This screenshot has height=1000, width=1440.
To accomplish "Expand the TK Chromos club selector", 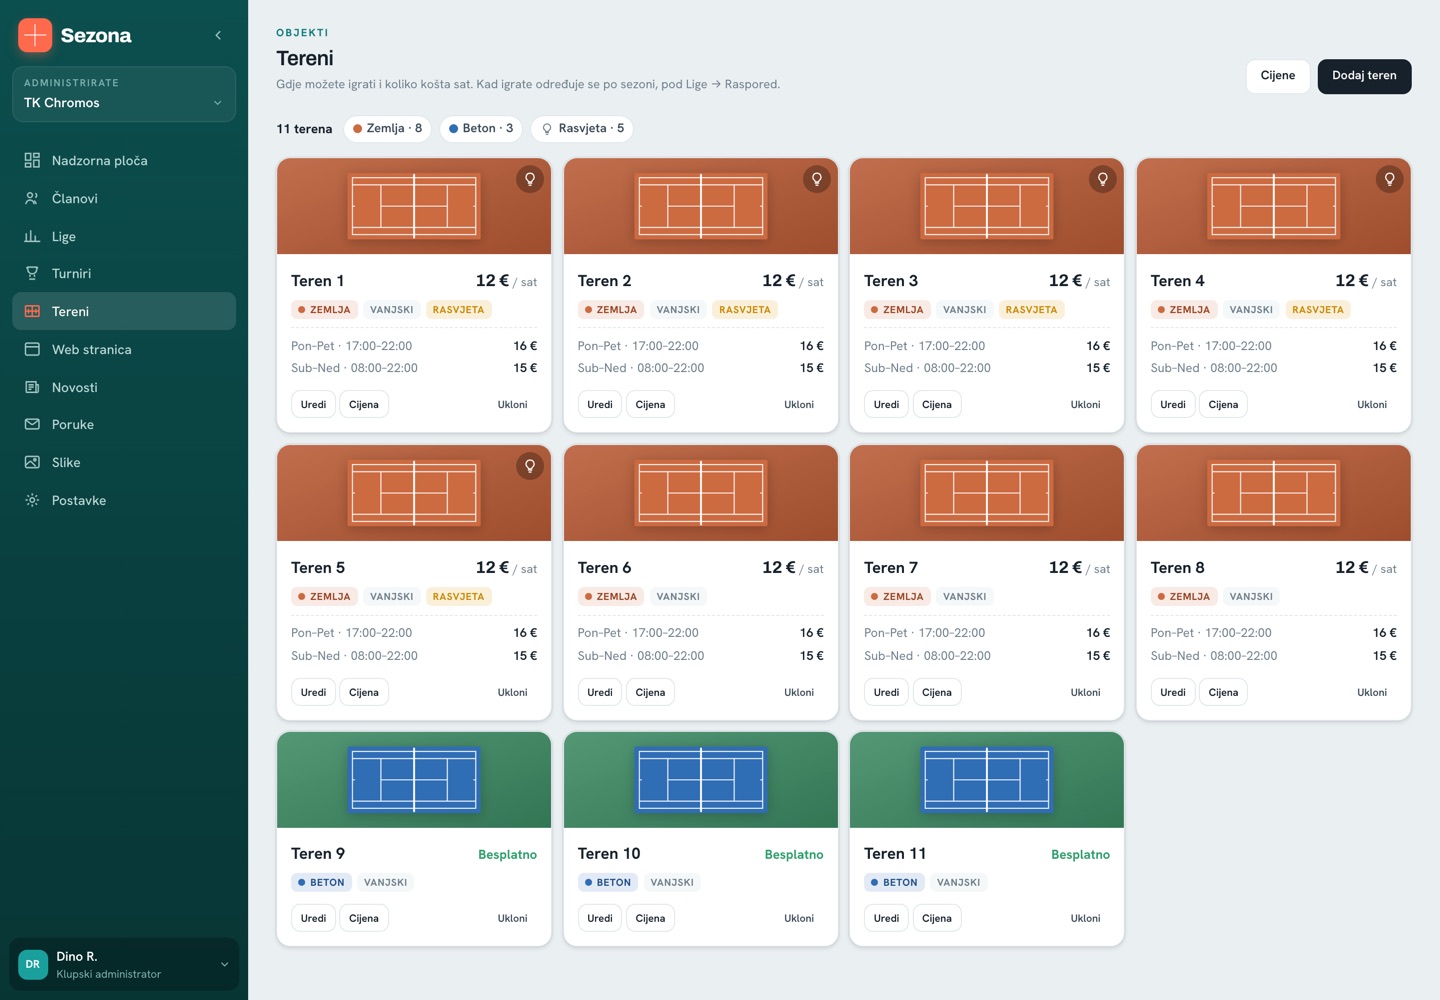I will click(x=124, y=94).
